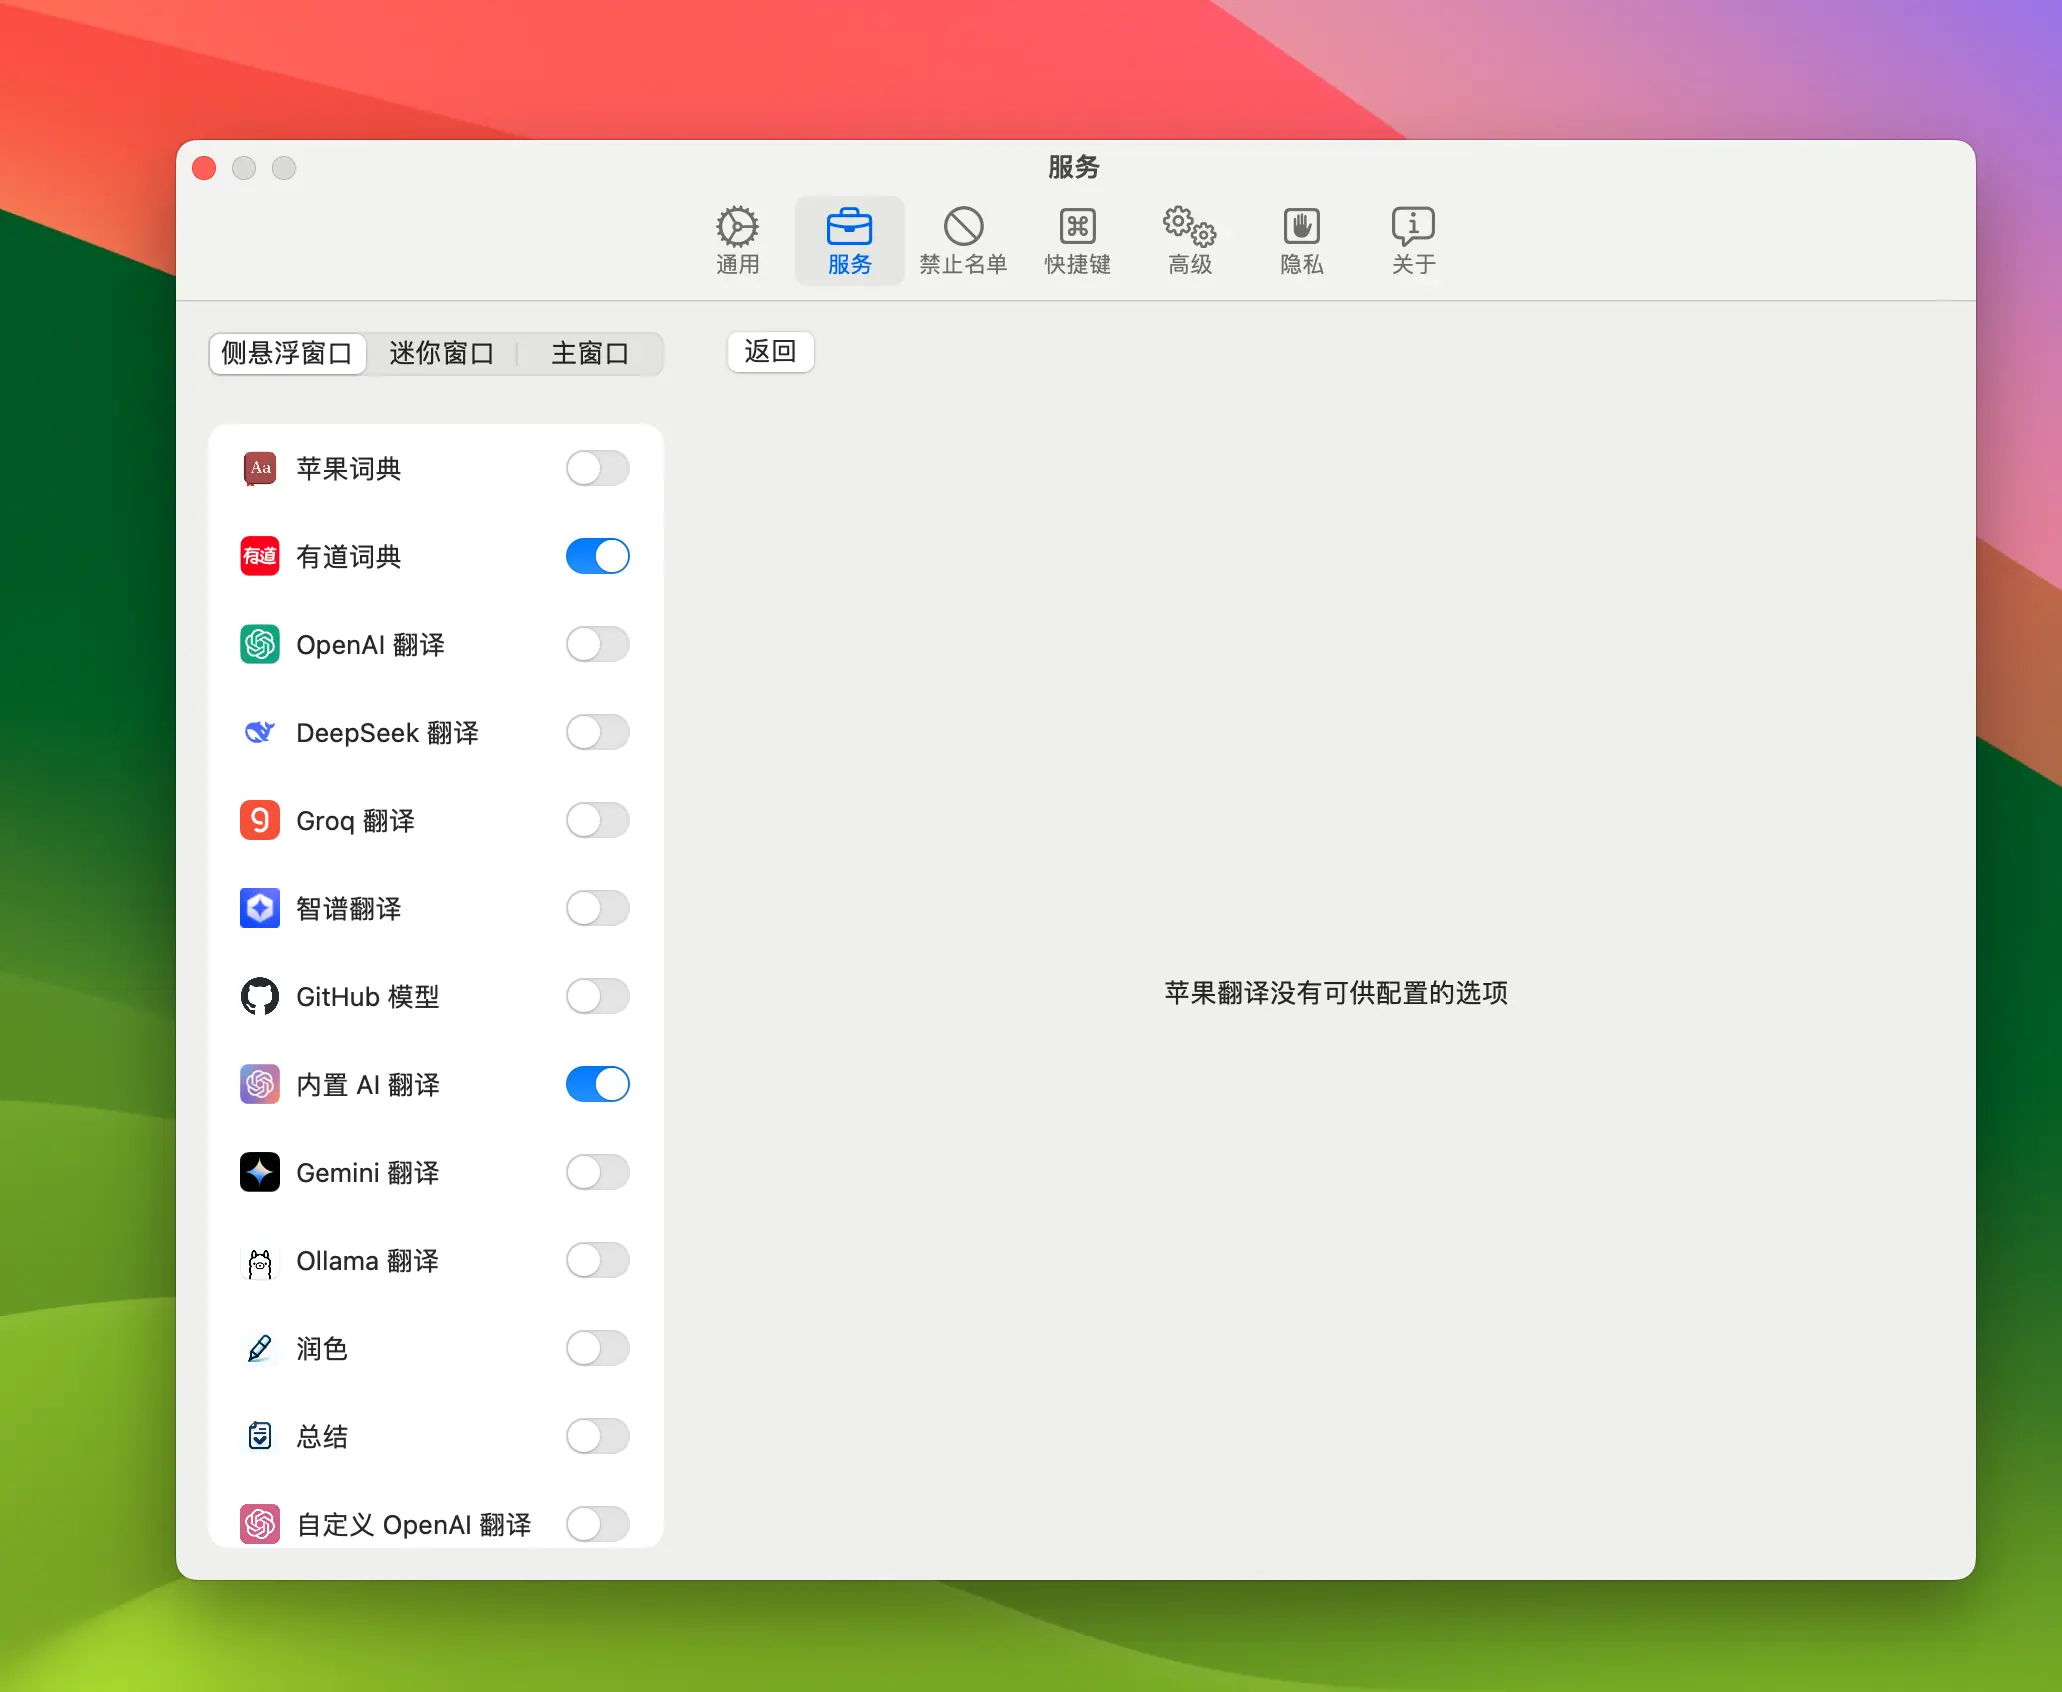
Task: Open the 通用 general settings gear icon
Action: [x=737, y=228]
